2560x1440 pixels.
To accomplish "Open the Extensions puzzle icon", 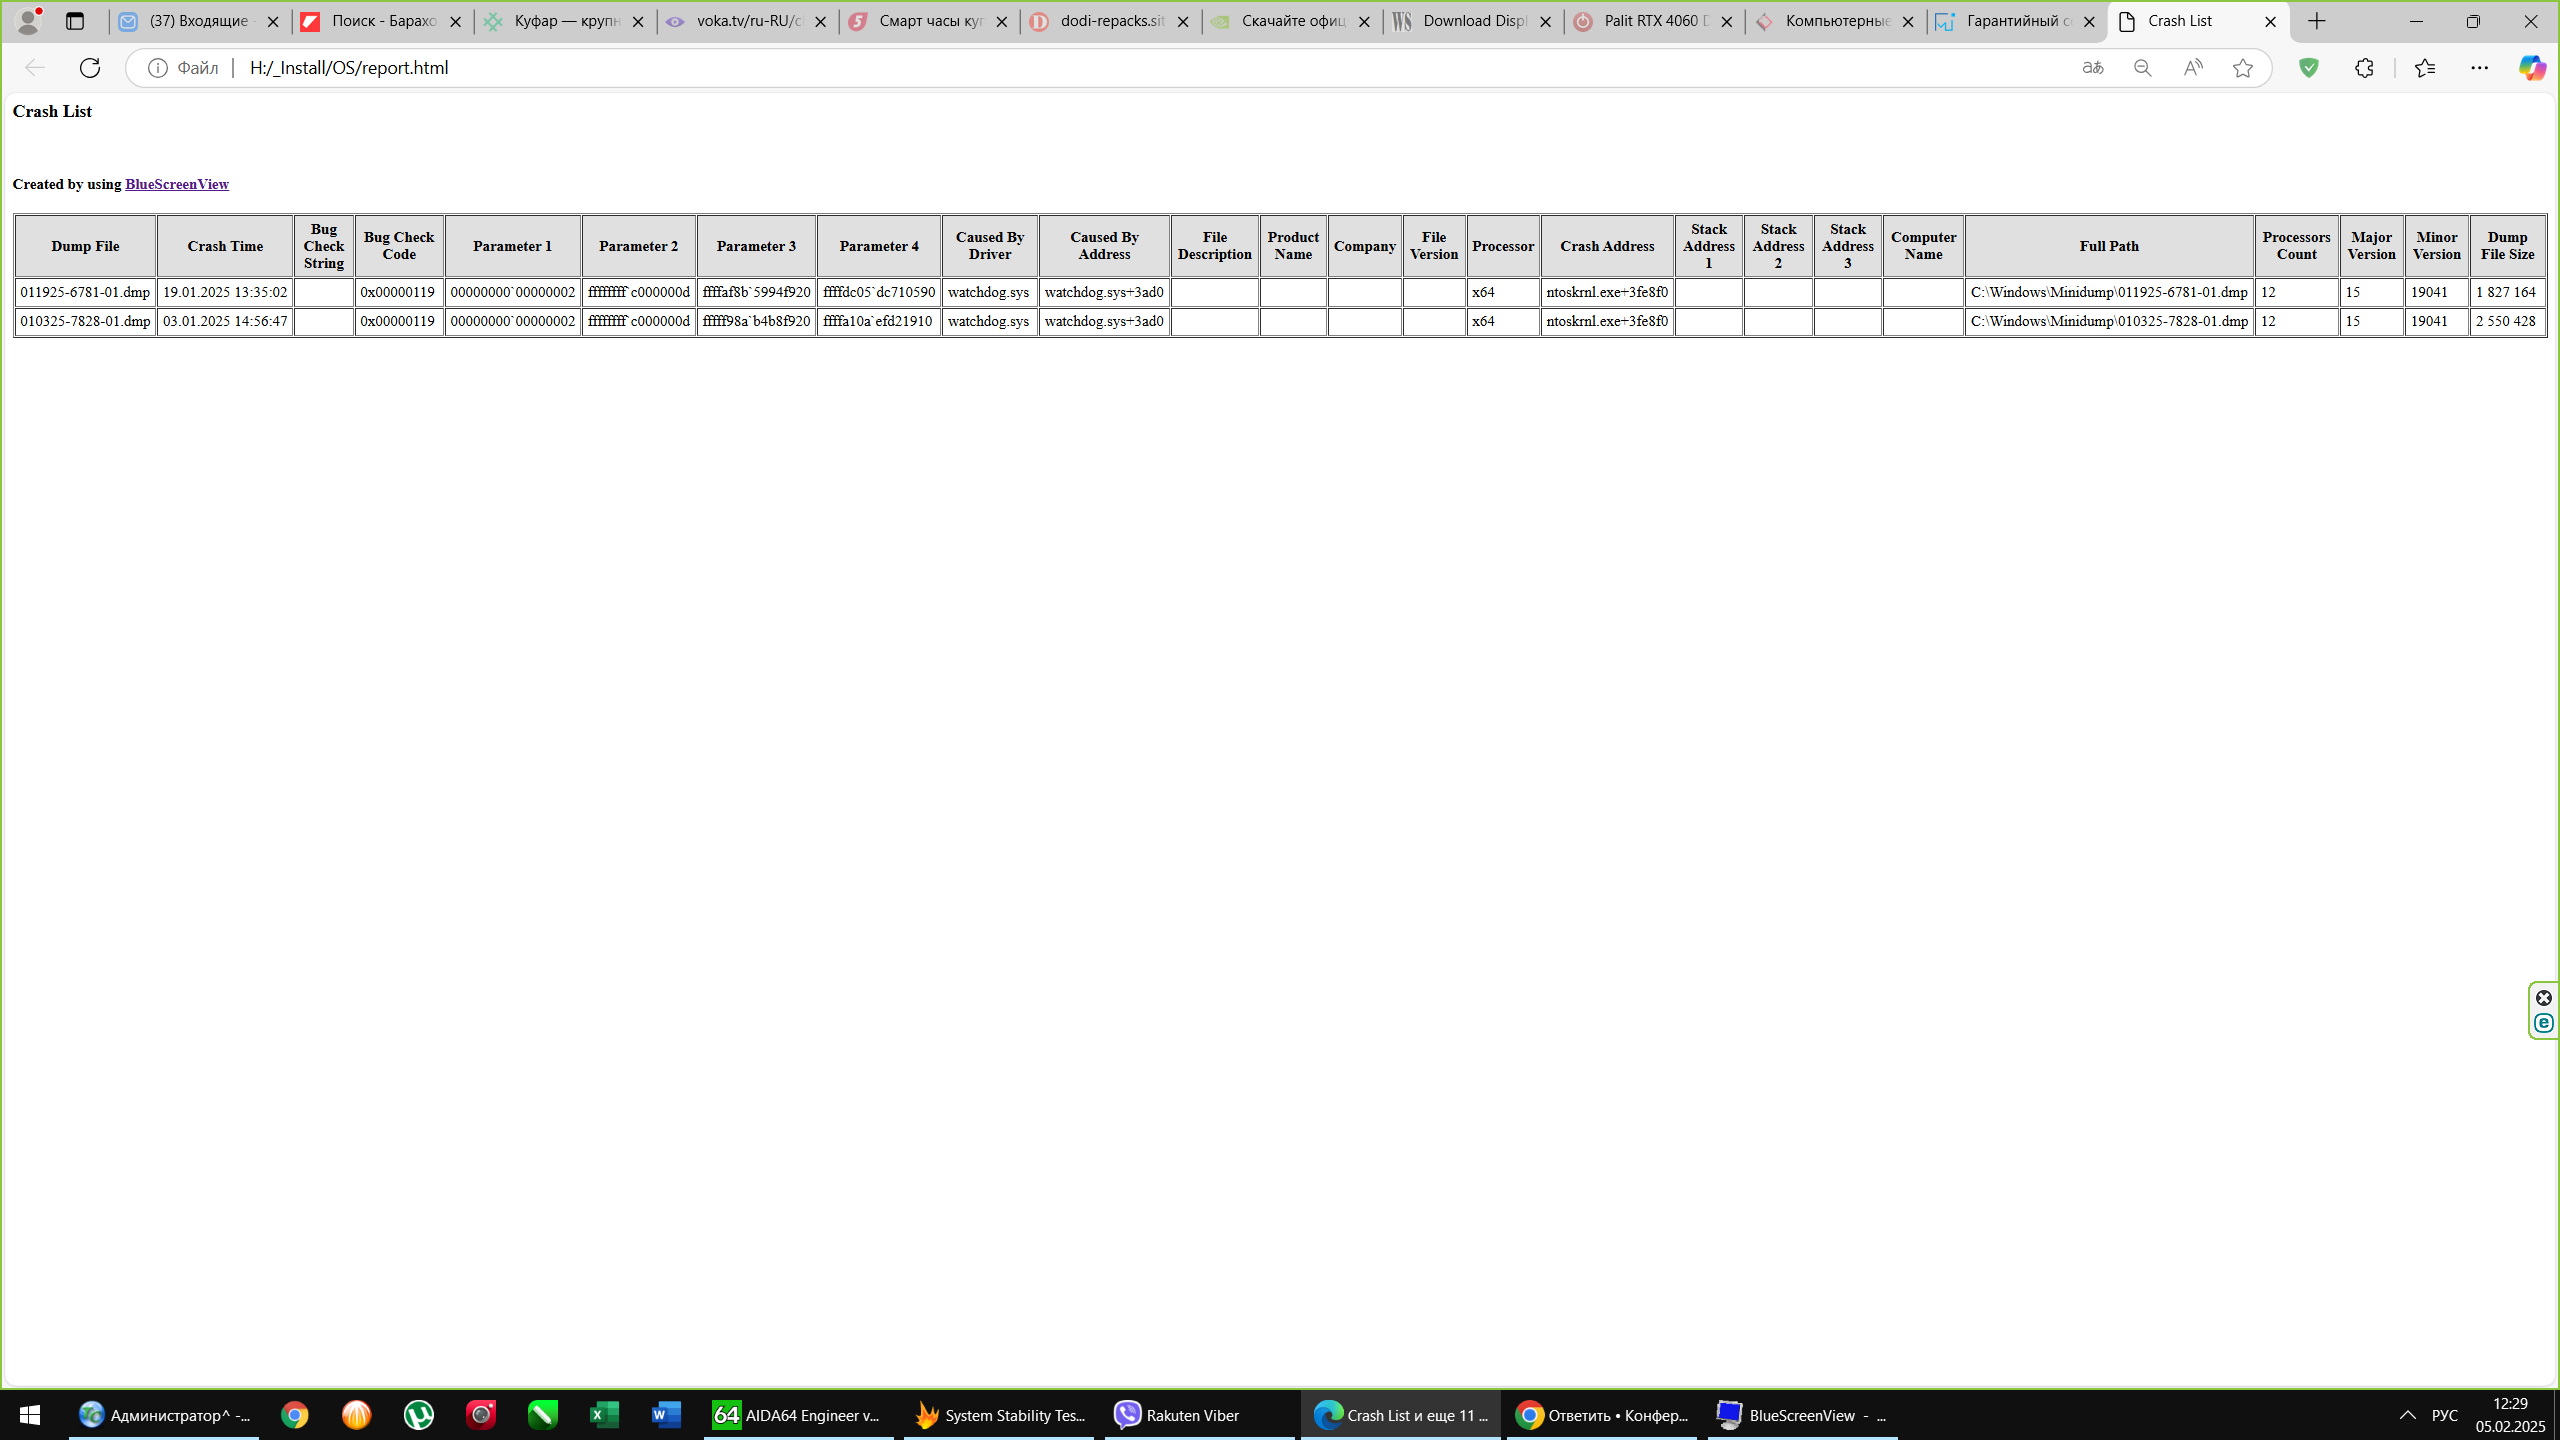I will 2364,68.
